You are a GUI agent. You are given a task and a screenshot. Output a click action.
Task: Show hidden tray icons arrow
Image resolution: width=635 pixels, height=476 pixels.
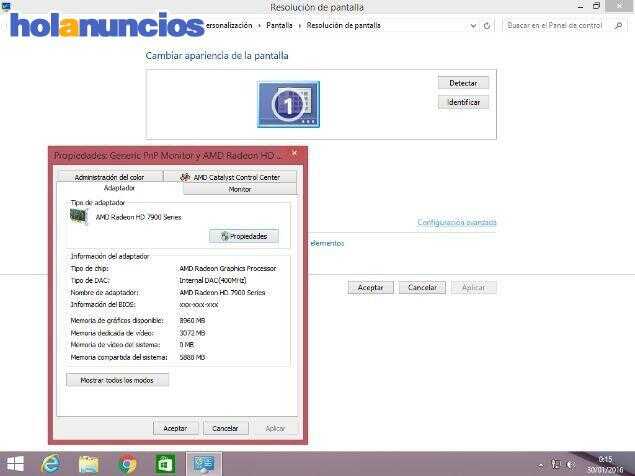pyautogui.click(x=540, y=465)
